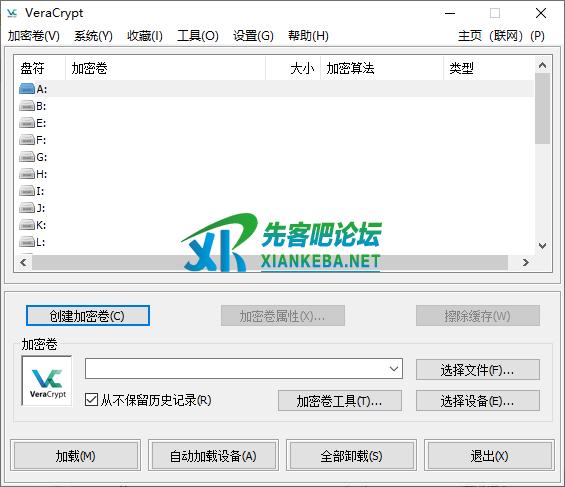Screen dimensions: 565x487
Task: Select the I: drive icon
Action: [x=27, y=191]
